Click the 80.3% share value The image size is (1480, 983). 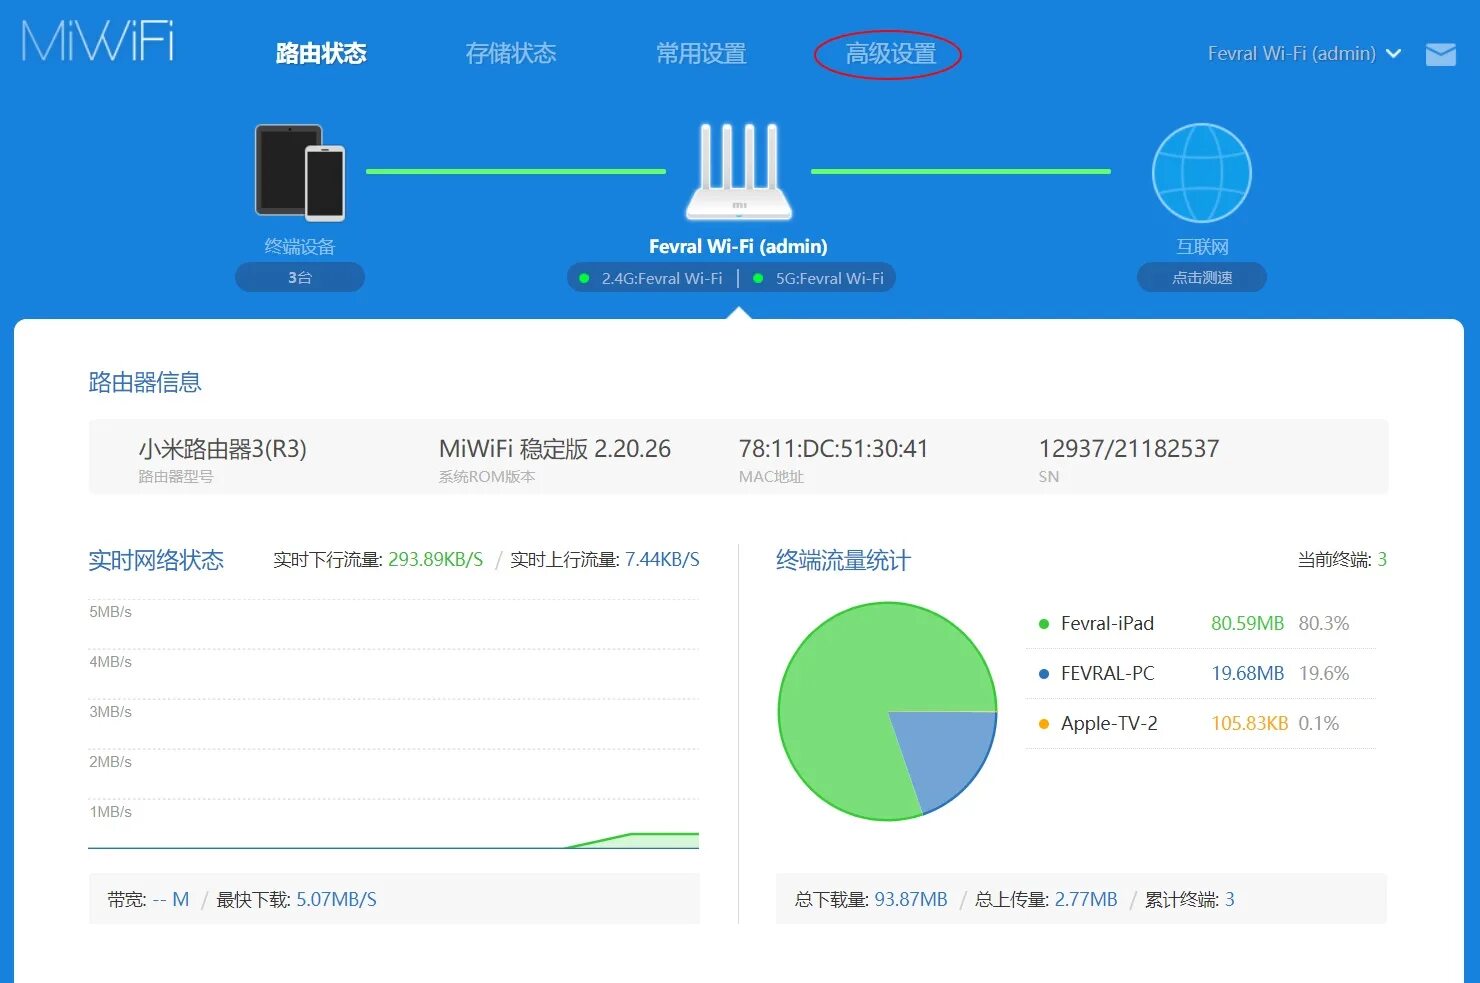pos(1324,624)
